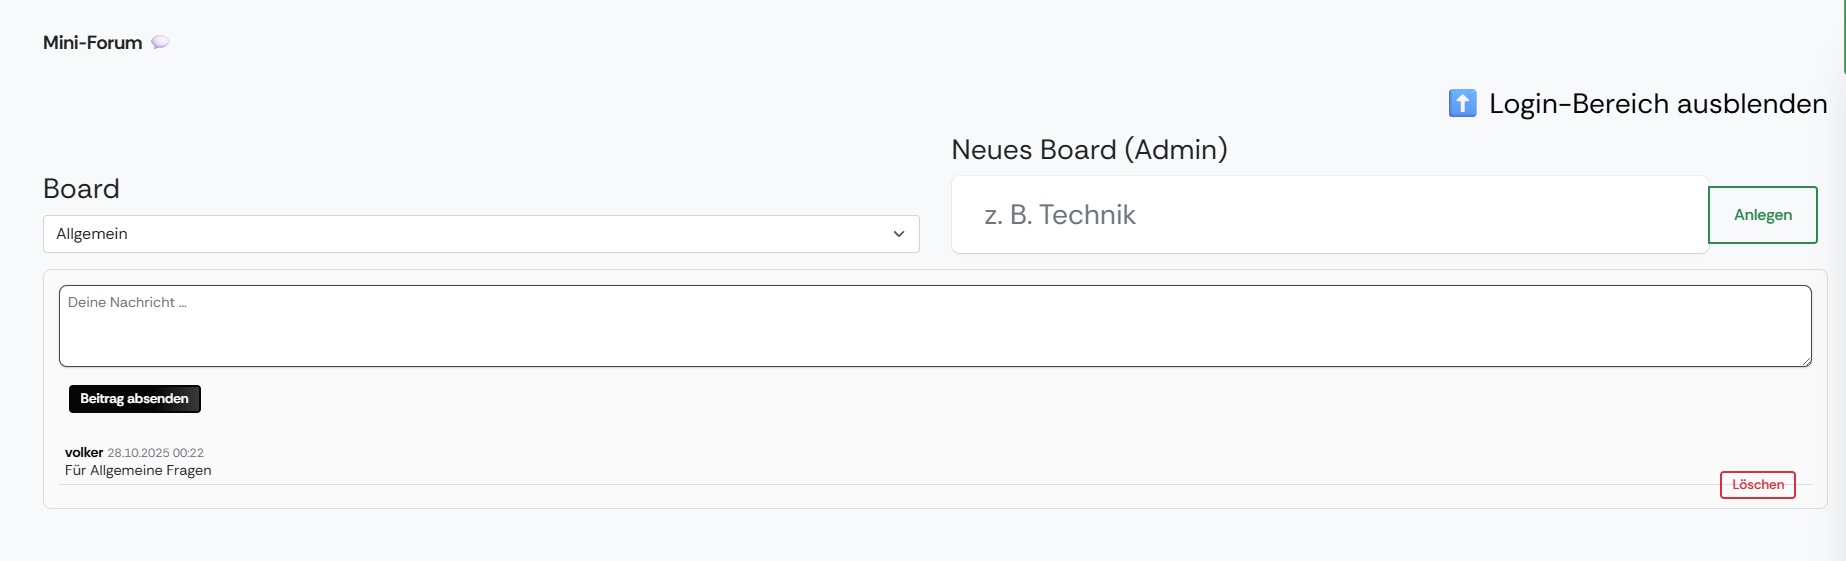Click the Board label above dropdown

[x=81, y=189]
